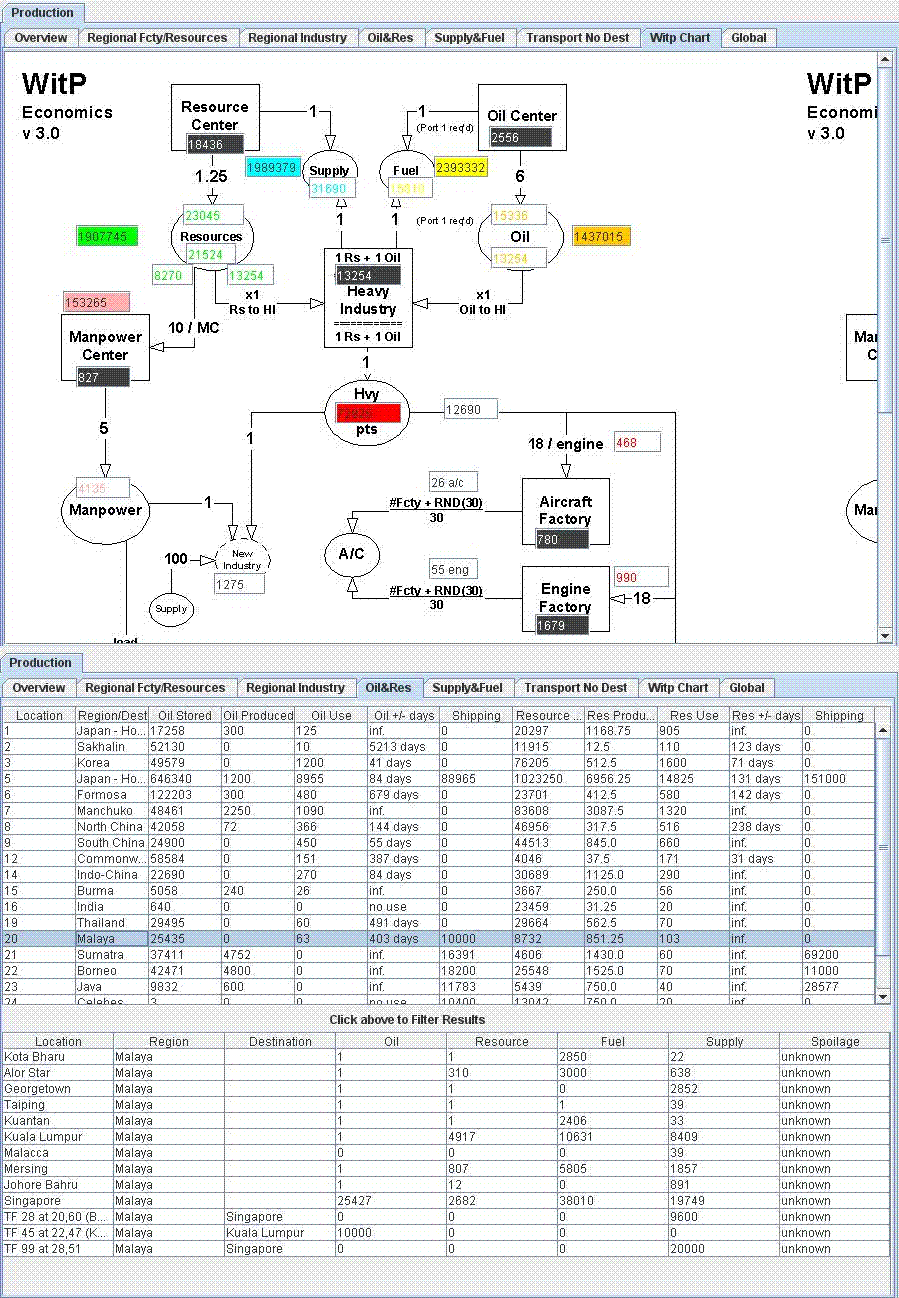Select the Singapore row in location table

click(x=446, y=1201)
